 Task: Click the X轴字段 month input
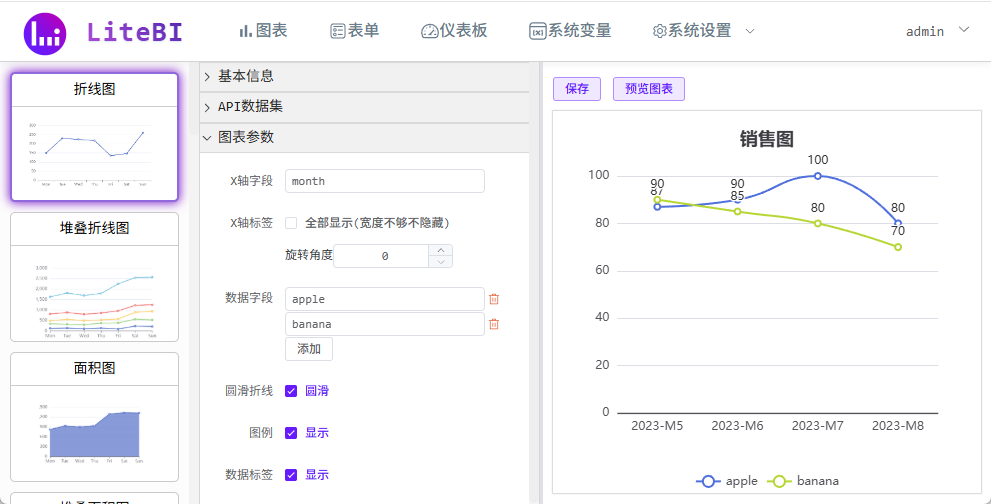[x=385, y=181]
